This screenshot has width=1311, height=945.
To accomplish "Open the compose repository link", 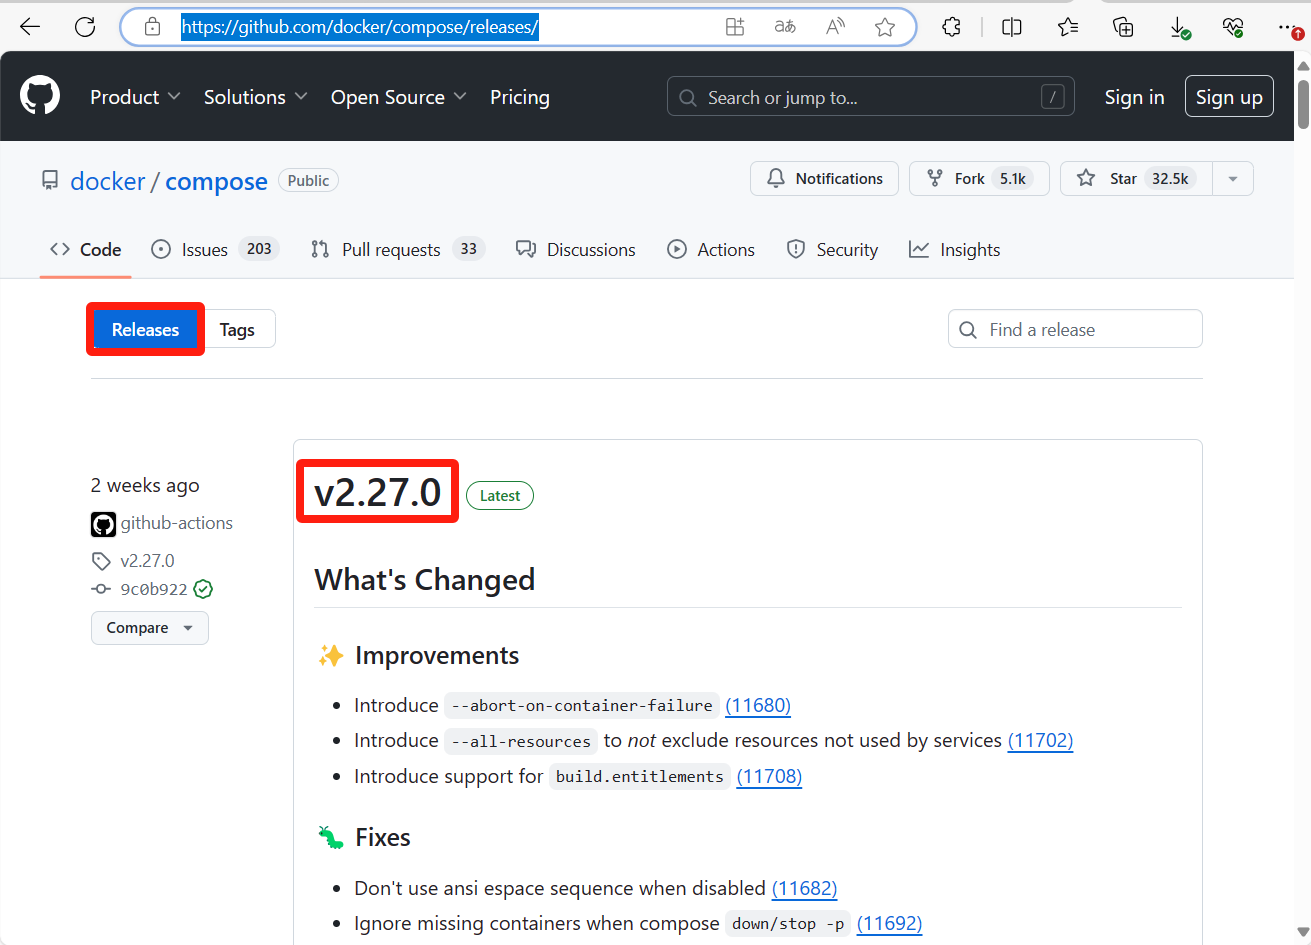I will click(x=216, y=181).
